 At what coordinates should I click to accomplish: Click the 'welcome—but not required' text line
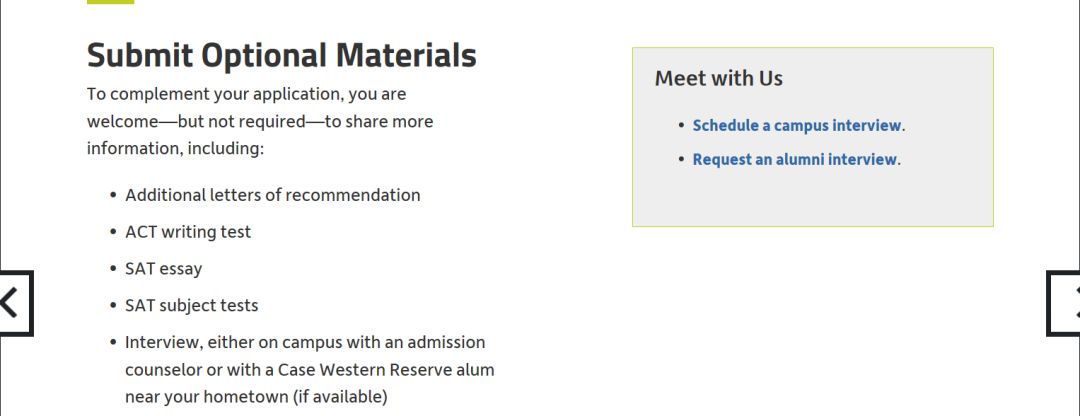click(x=260, y=122)
